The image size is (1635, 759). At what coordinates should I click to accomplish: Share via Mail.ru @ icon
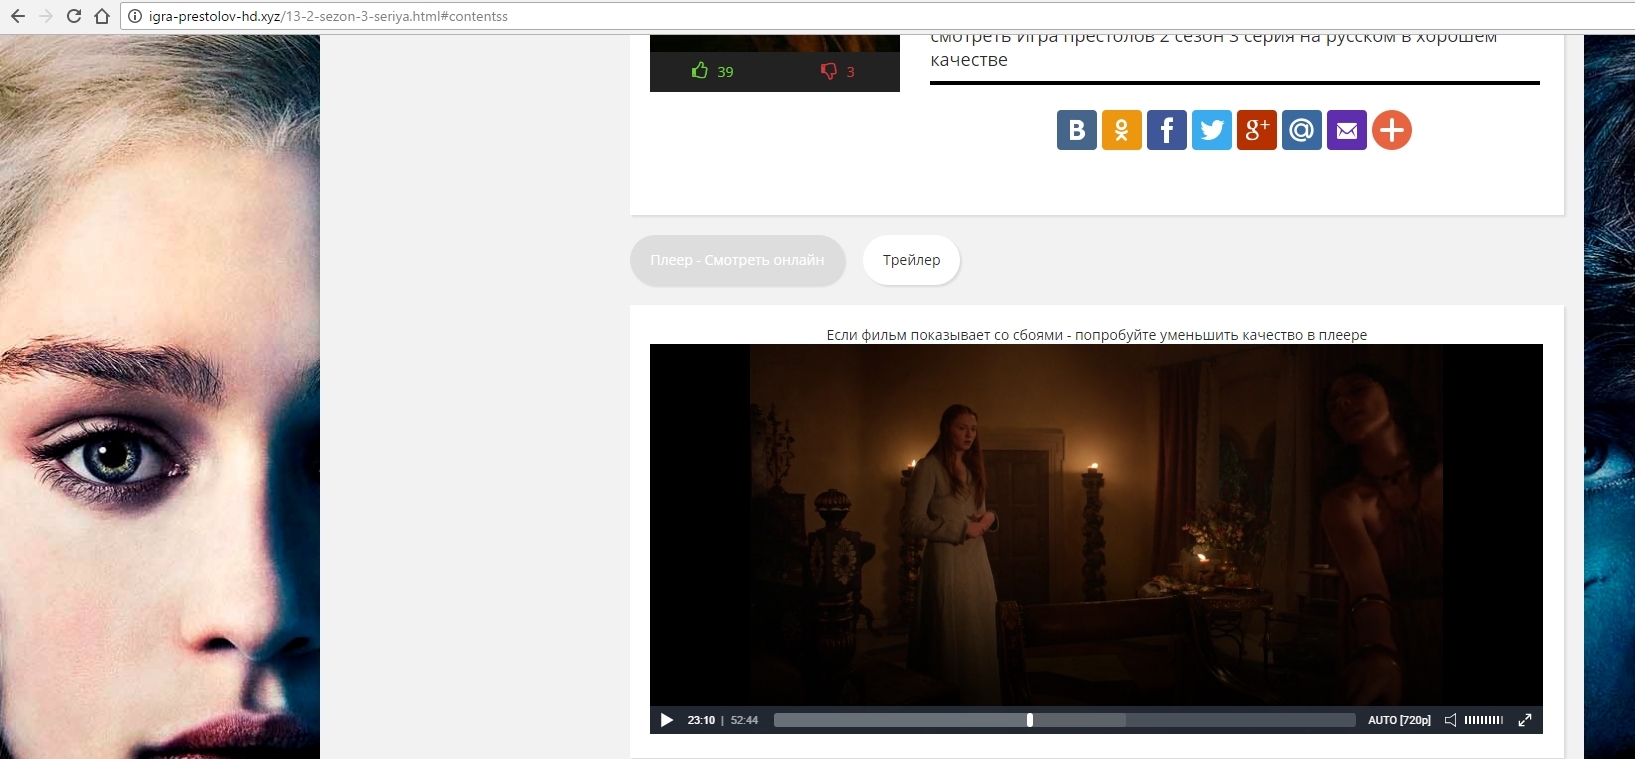[x=1302, y=130]
